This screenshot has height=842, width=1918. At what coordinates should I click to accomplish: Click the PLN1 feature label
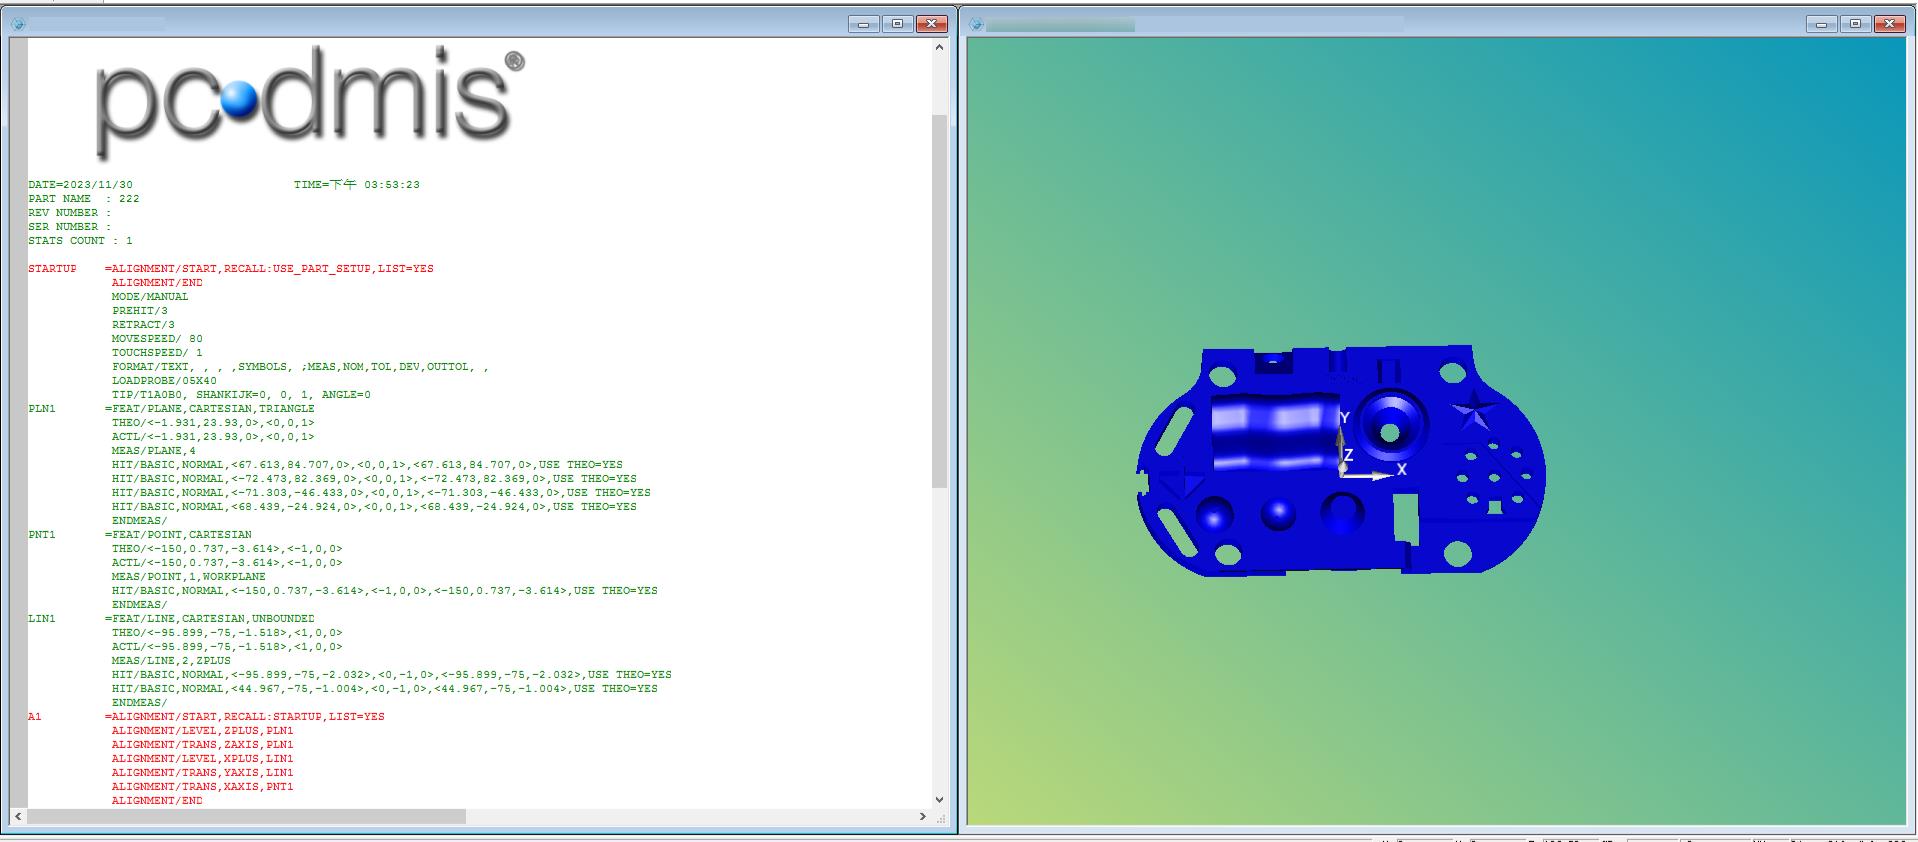point(42,409)
